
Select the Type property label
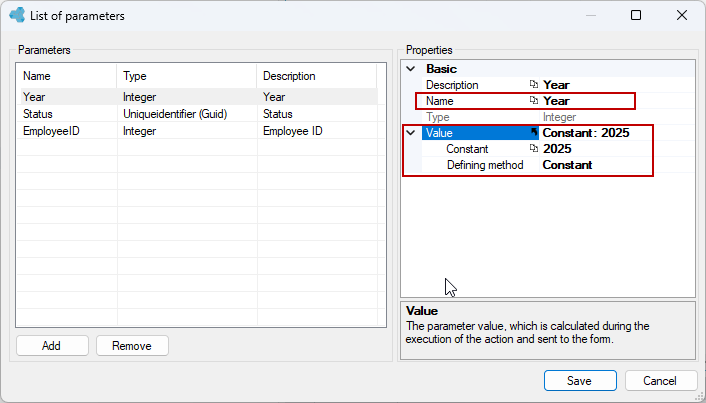click(x=438, y=117)
